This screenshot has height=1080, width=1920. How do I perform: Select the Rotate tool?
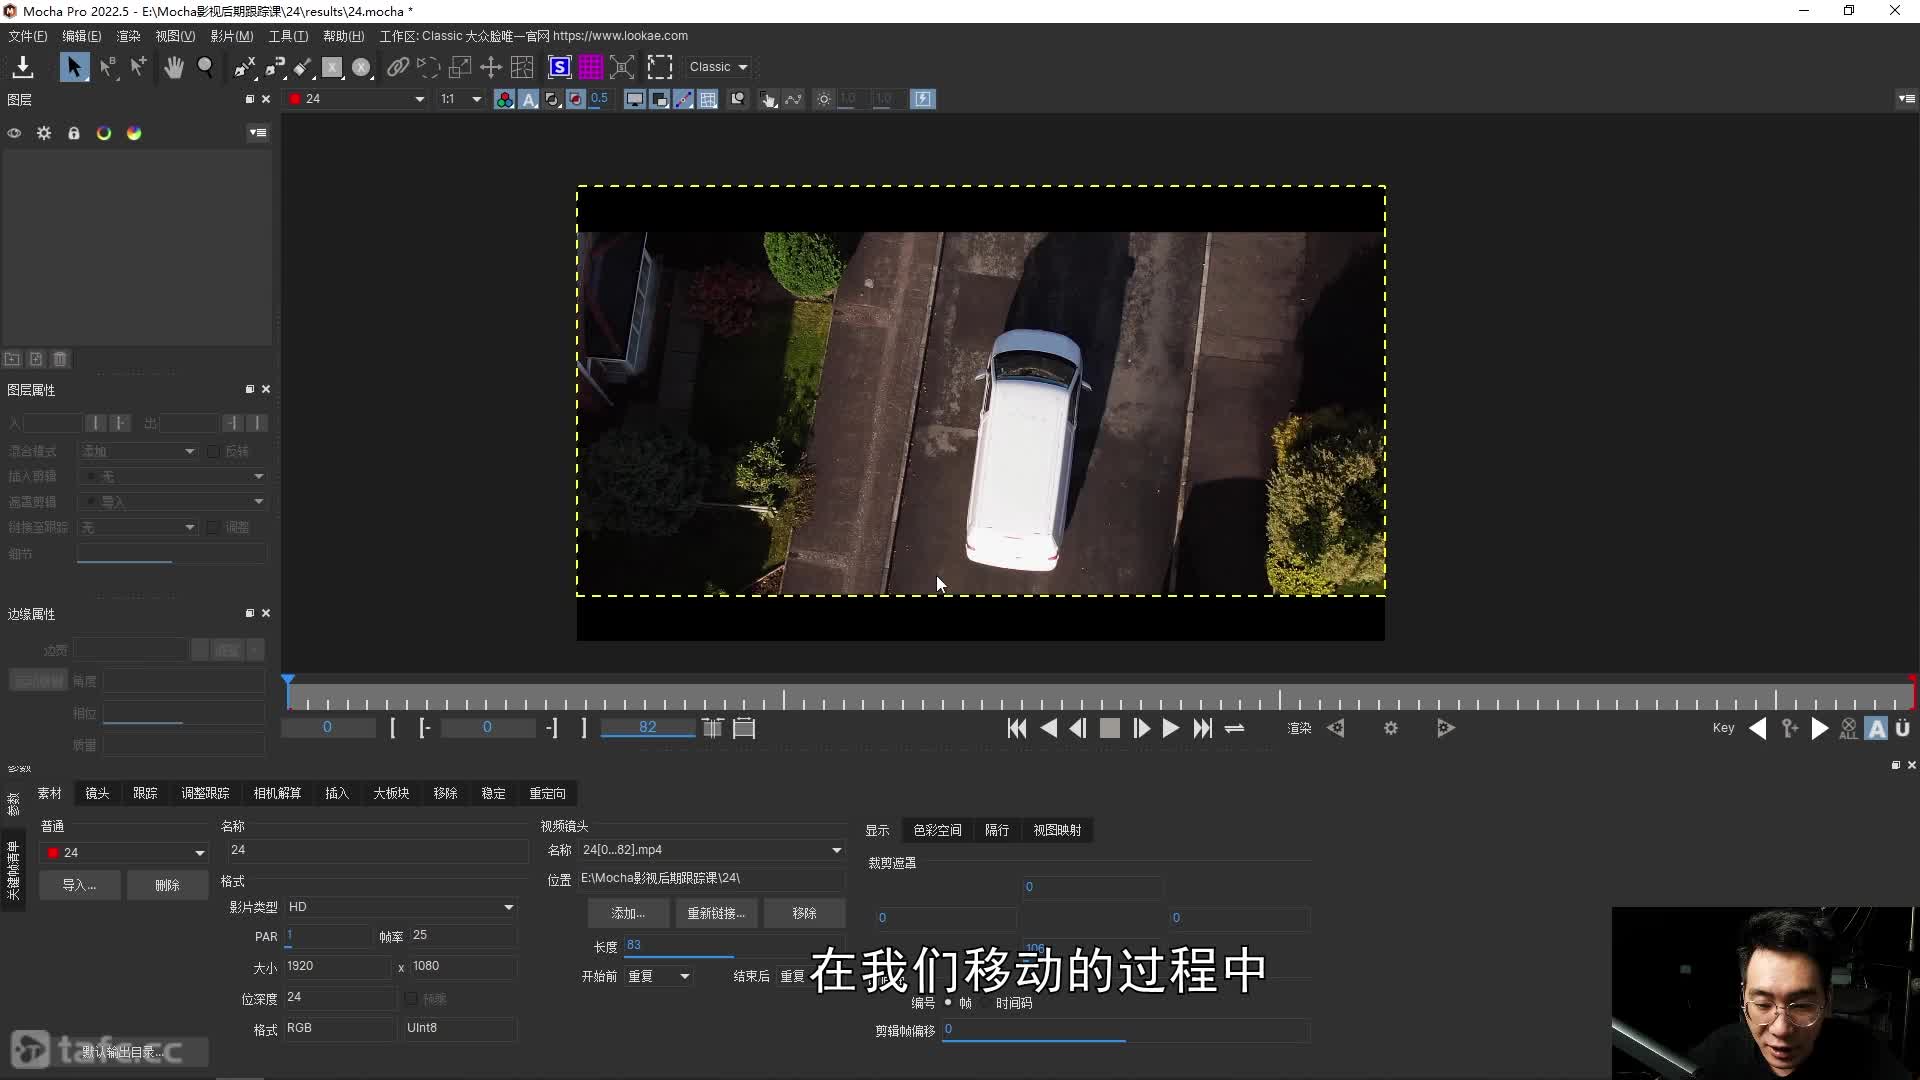(x=428, y=67)
